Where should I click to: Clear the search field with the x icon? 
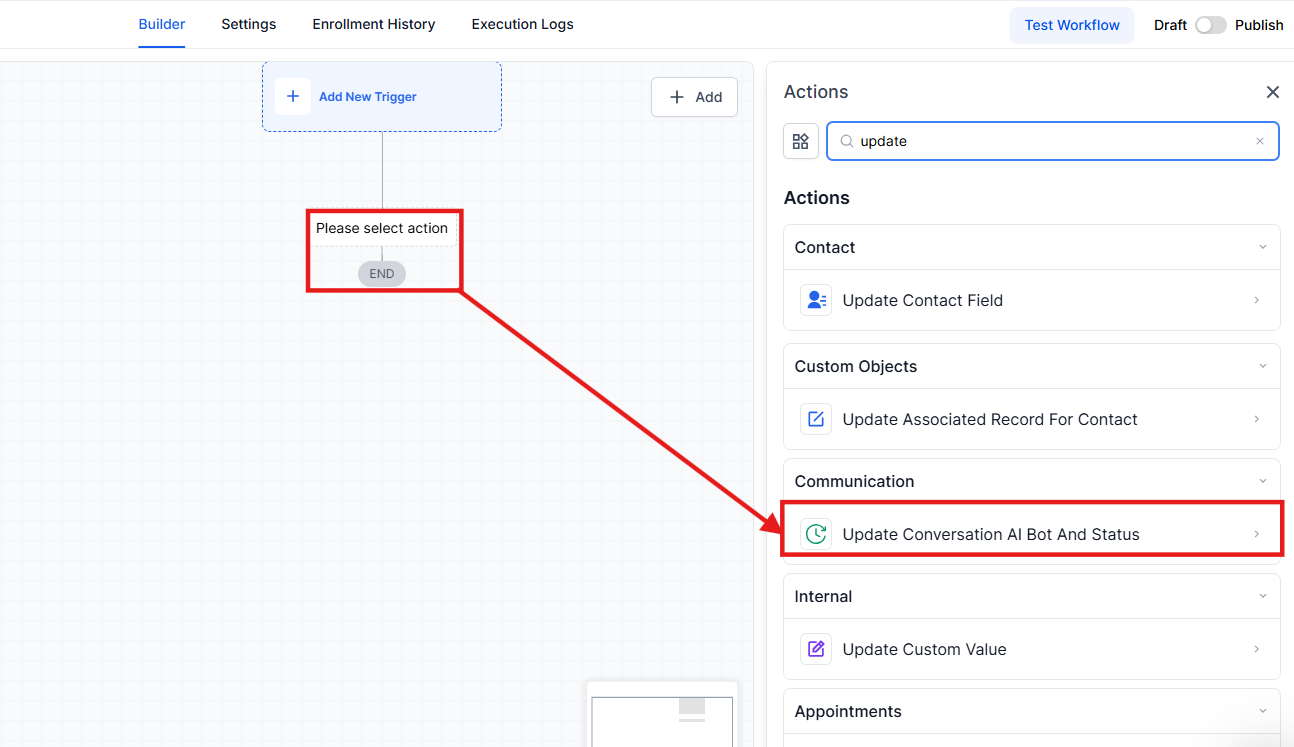1260,141
